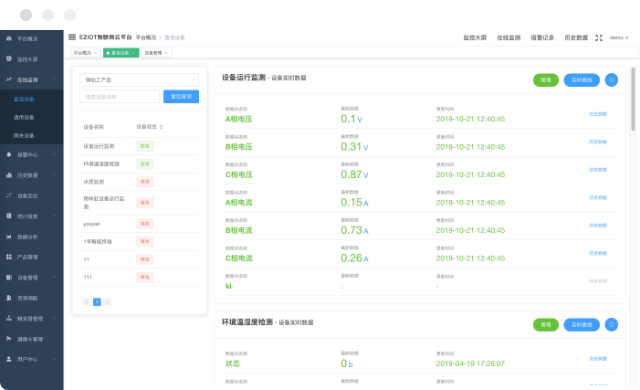This screenshot has width=640, height=390.
Task: Click 实时曲线 button on 环境温湿度检测 card
Action: (x=582, y=325)
